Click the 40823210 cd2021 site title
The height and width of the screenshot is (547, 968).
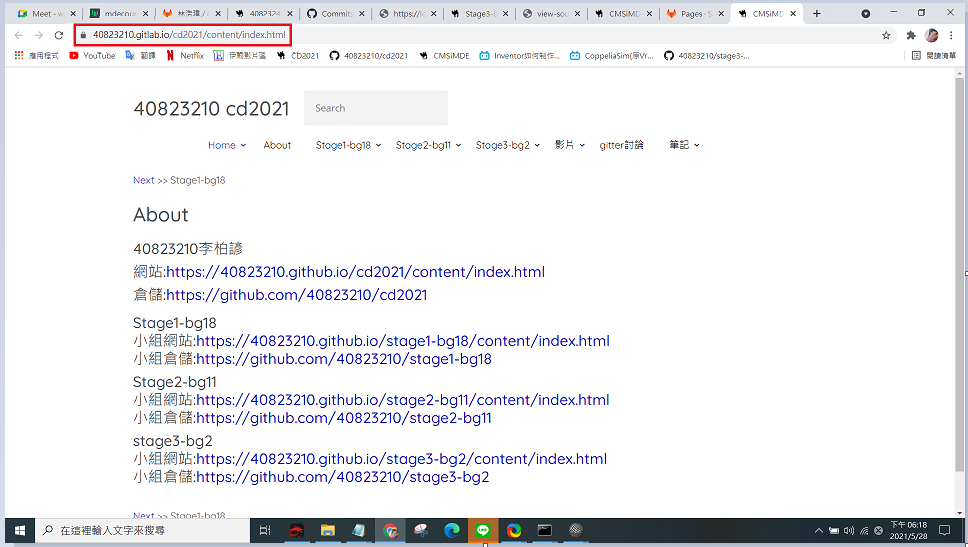tap(211, 109)
